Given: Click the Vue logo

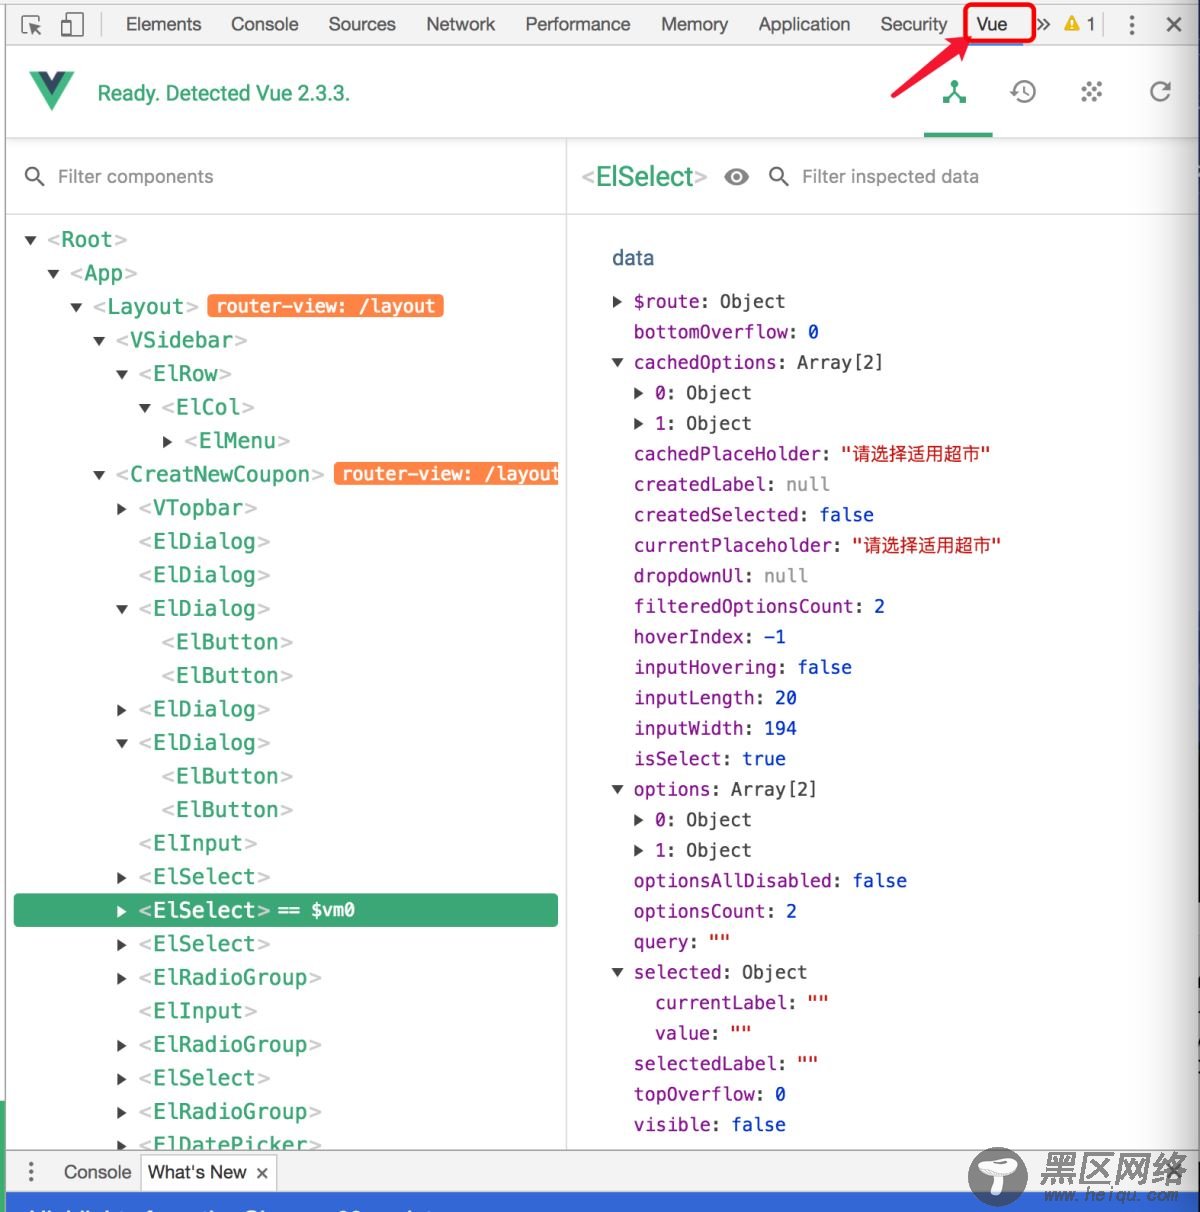Looking at the screenshot, I should 52,91.
